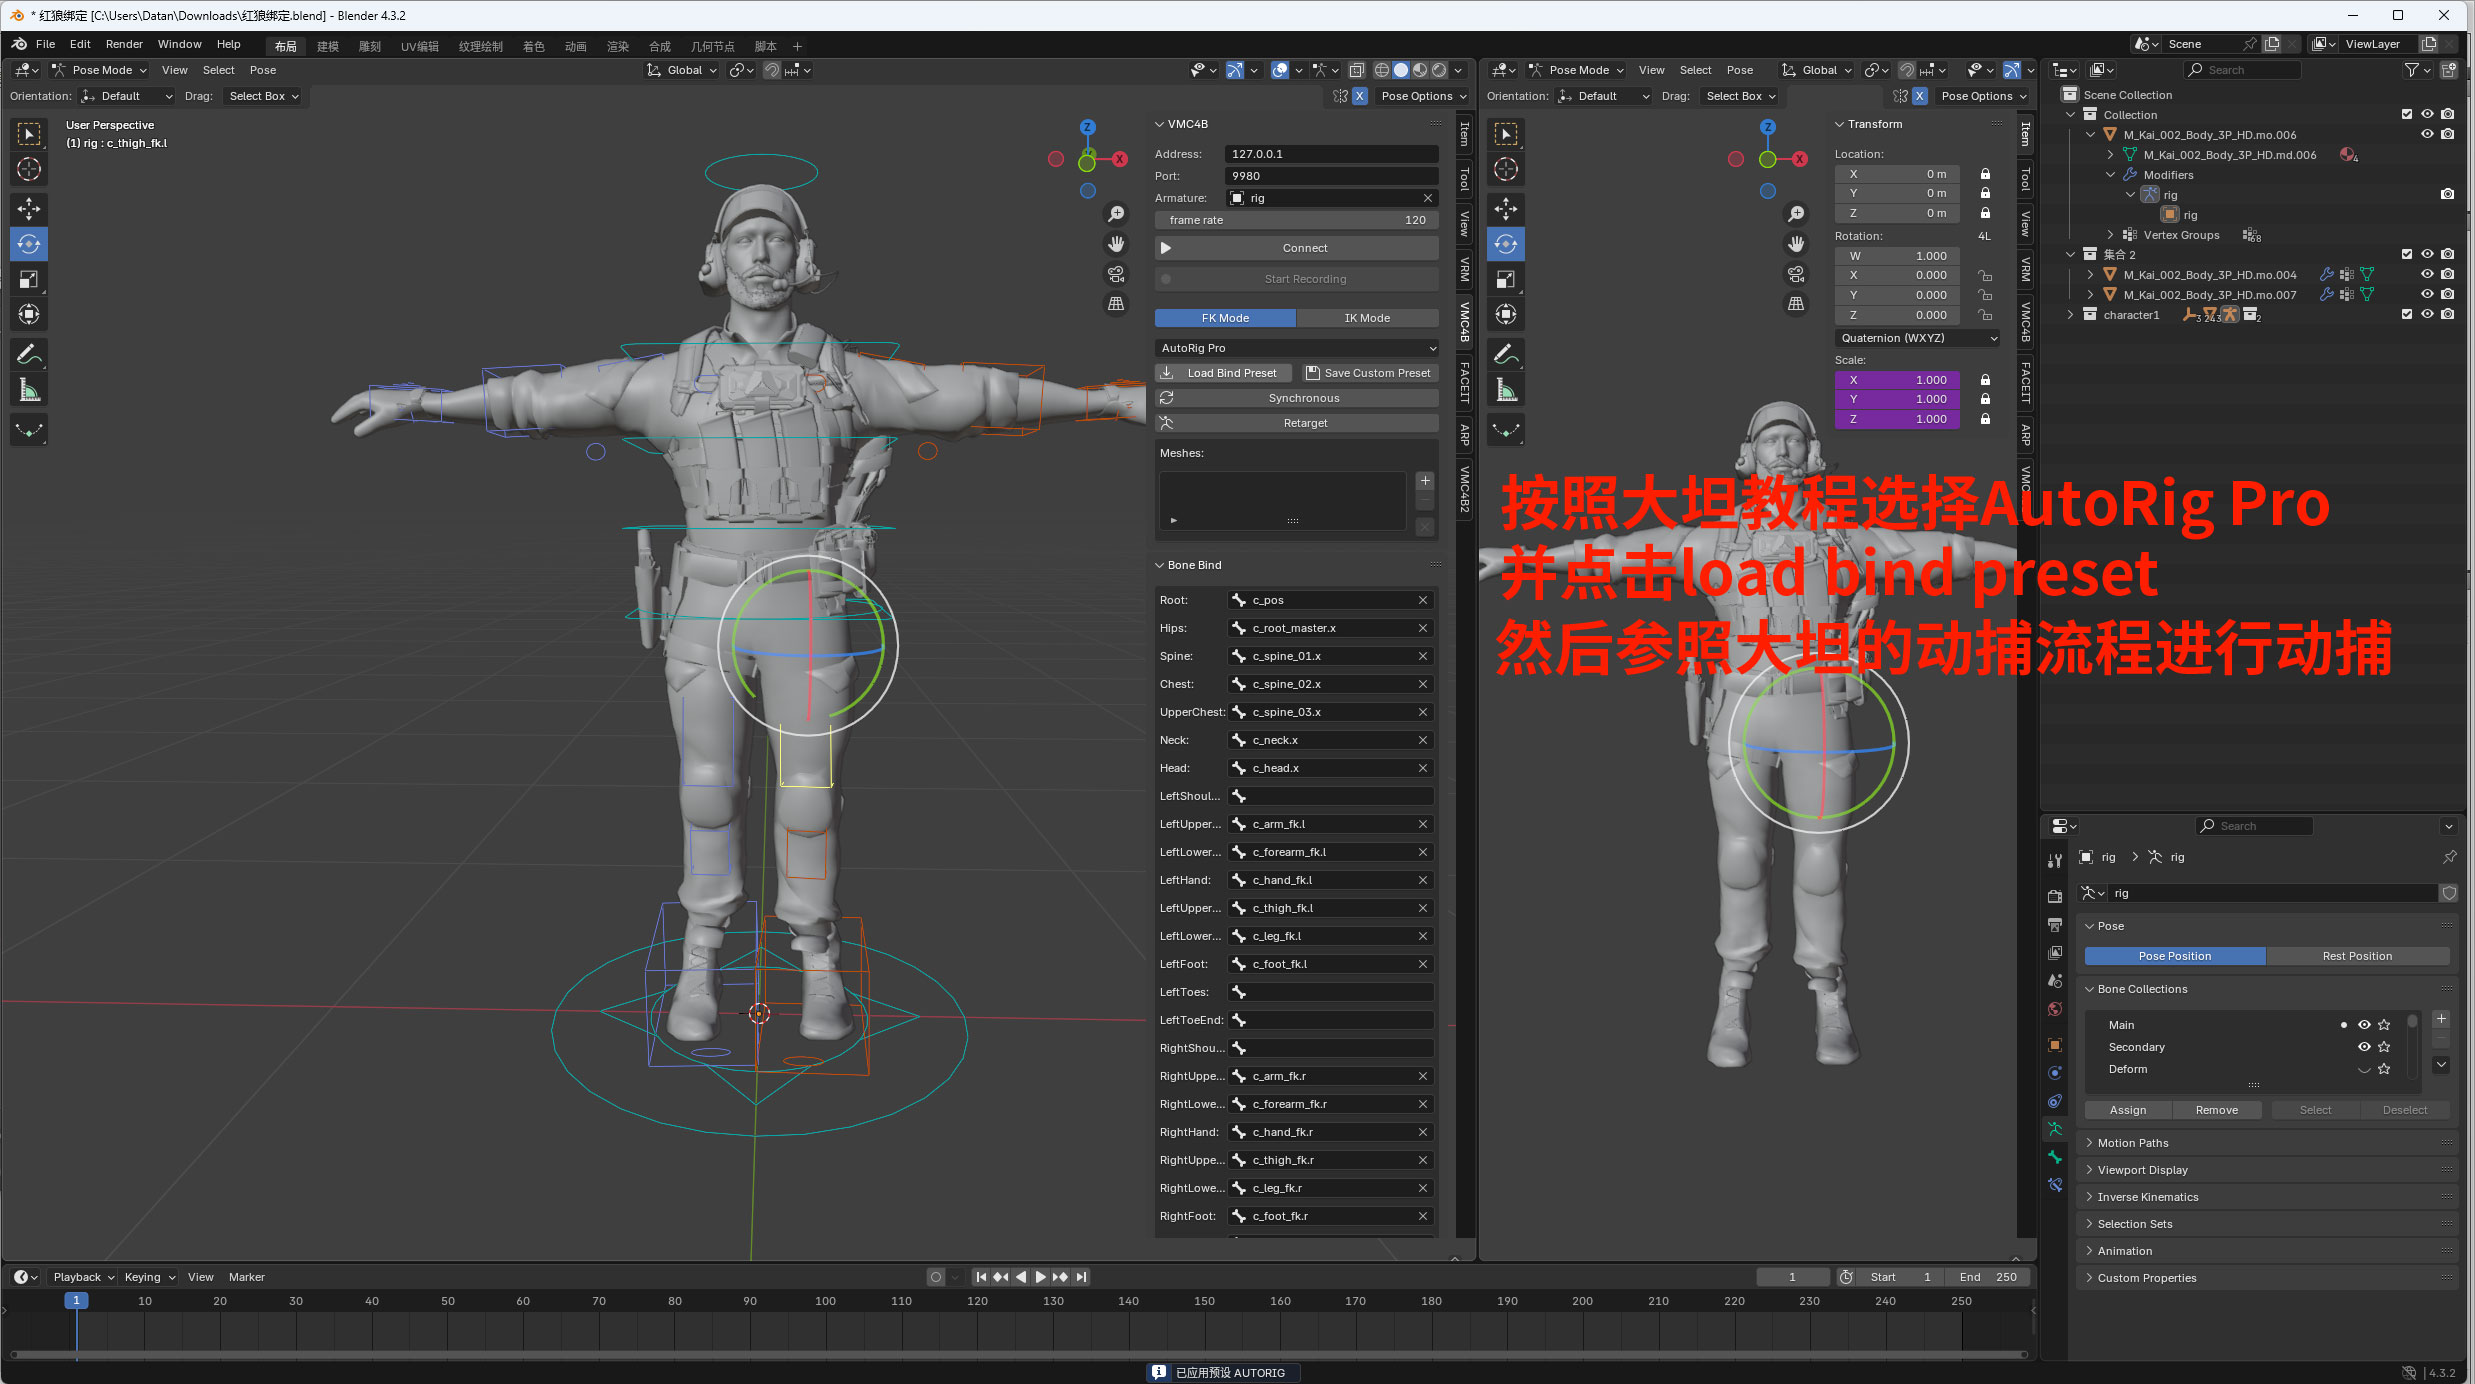Image resolution: width=2475 pixels, height=1384 pixels.
Task: Open Object Data armature properties tab
Action: tap(2055, 1129)
